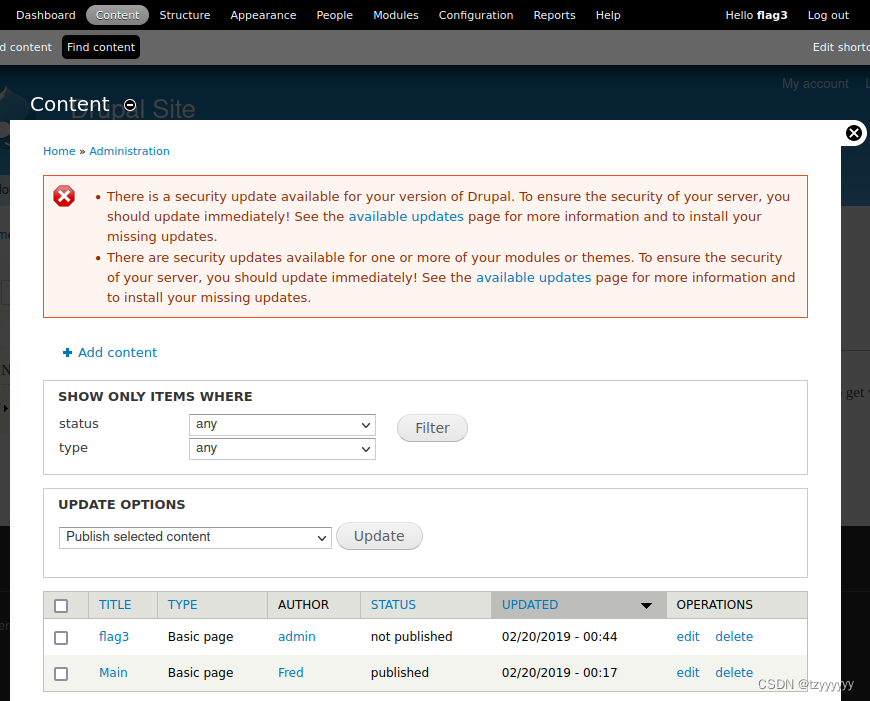Click the sort arrow in Updated column
870x701 pixels.
point(646,606)
